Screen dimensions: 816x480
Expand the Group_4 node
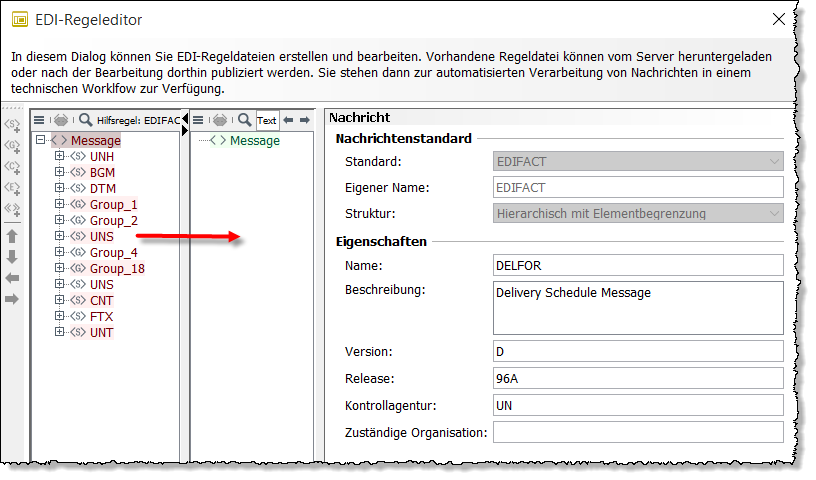click(59, 252)
